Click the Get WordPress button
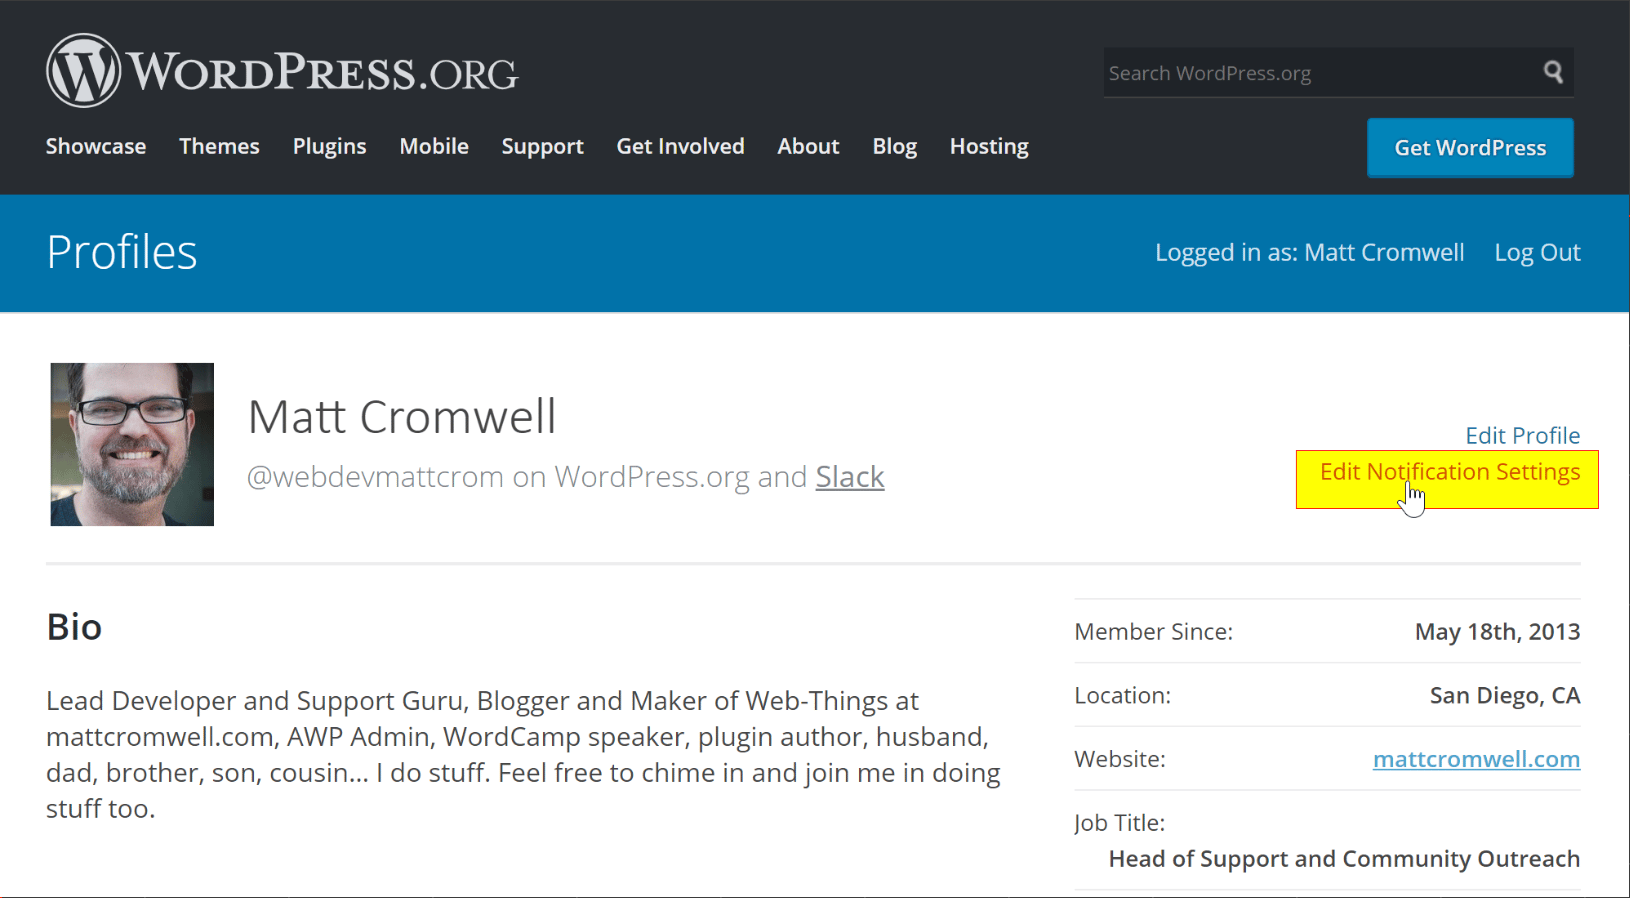Viewport: 1630px width, 898px height. tap(1470, 148)
